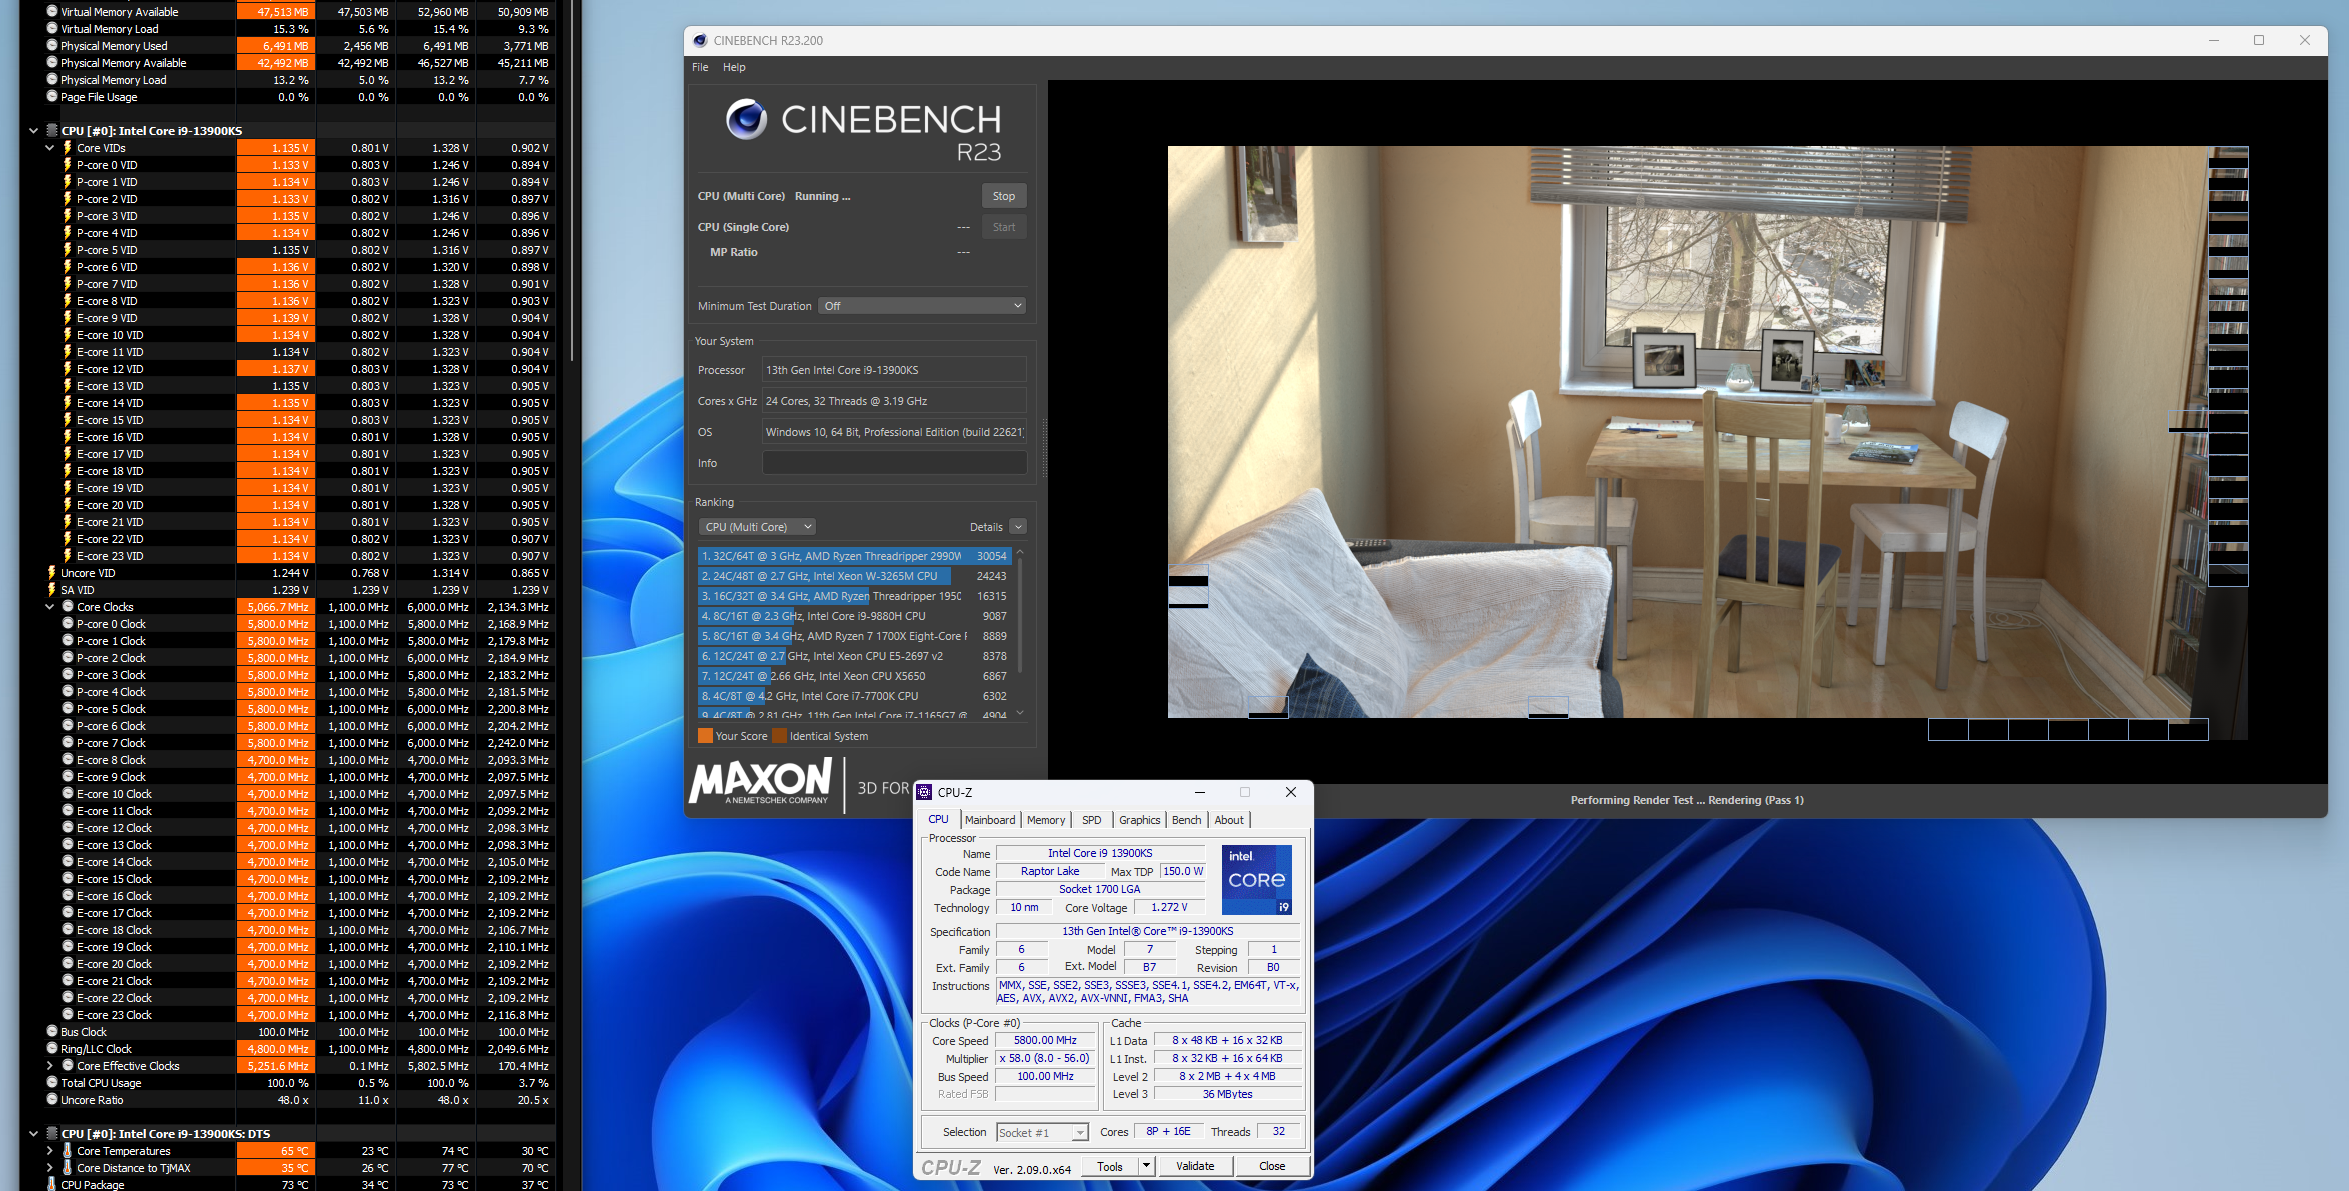Click the Intel Core i9 logo in CPU-Z
The image size is (2349, 1191).
pyautogui.click(x=1257, y=880)
